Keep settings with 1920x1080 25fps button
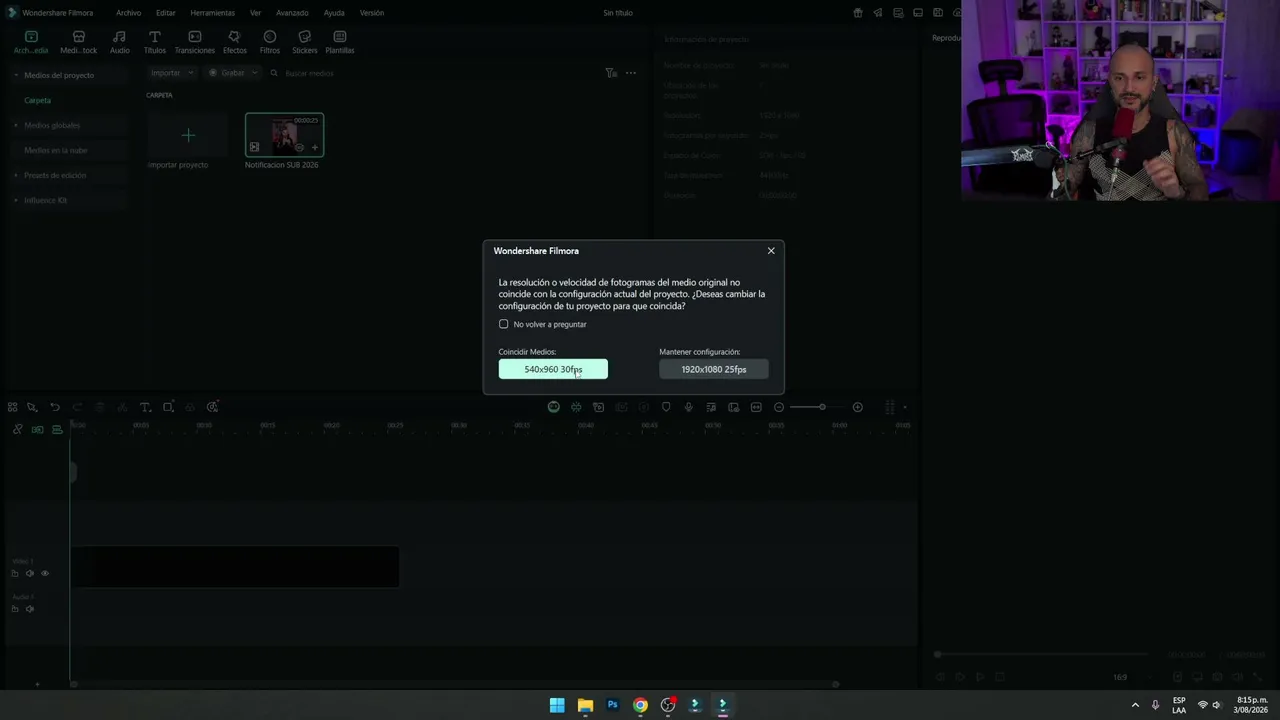This screenshot has width=1280, height=720. click(x=714, y=369)
